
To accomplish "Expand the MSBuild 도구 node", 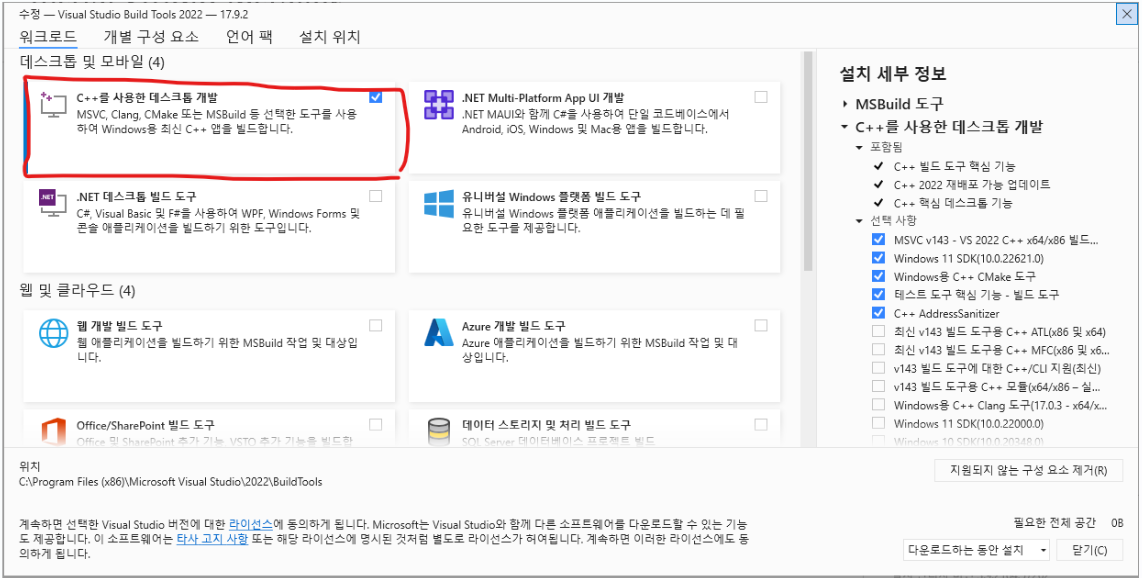I will [x=845, y=104].
